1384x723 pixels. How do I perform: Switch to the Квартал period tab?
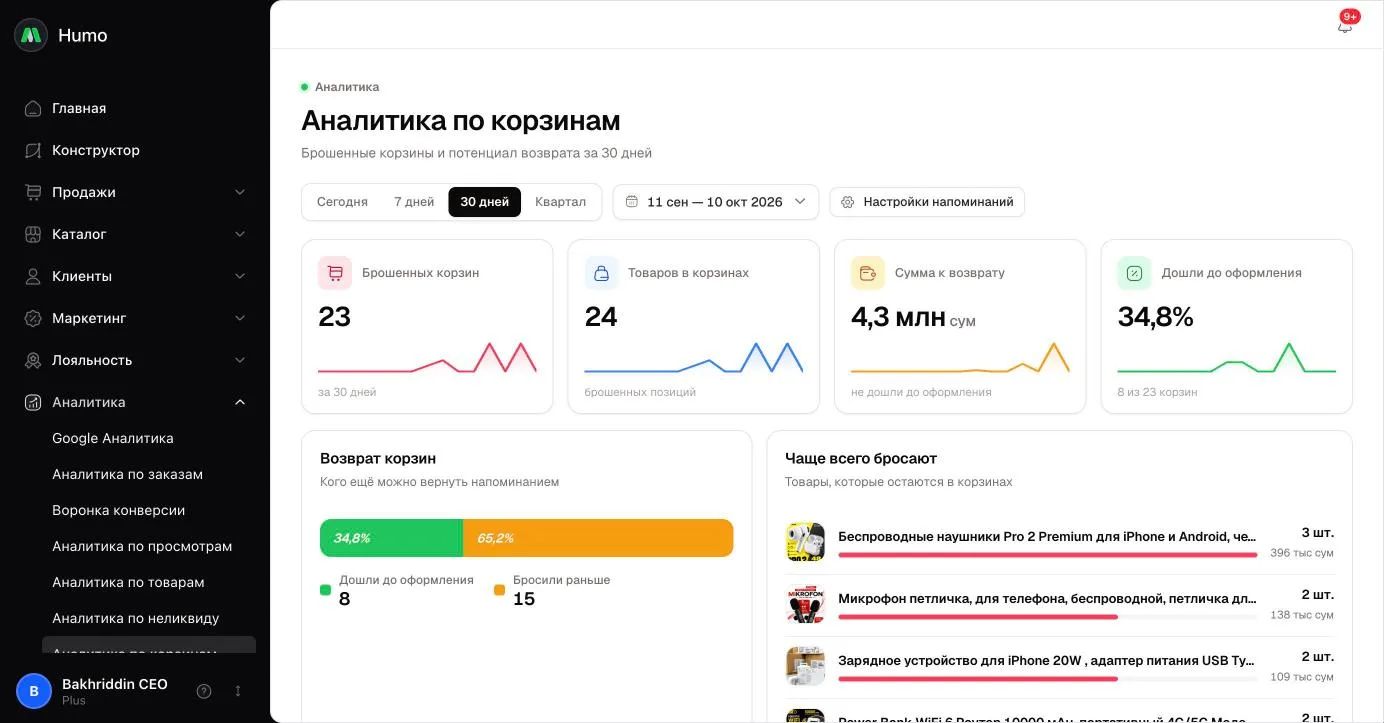pyautogui.click(x=560, y=202)
